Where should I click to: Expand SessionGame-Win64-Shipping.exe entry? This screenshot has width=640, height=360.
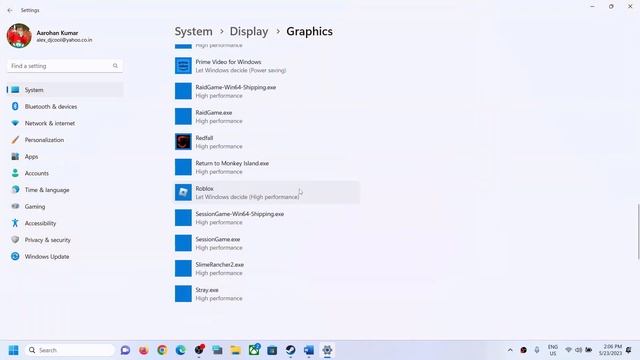point(267,218)
